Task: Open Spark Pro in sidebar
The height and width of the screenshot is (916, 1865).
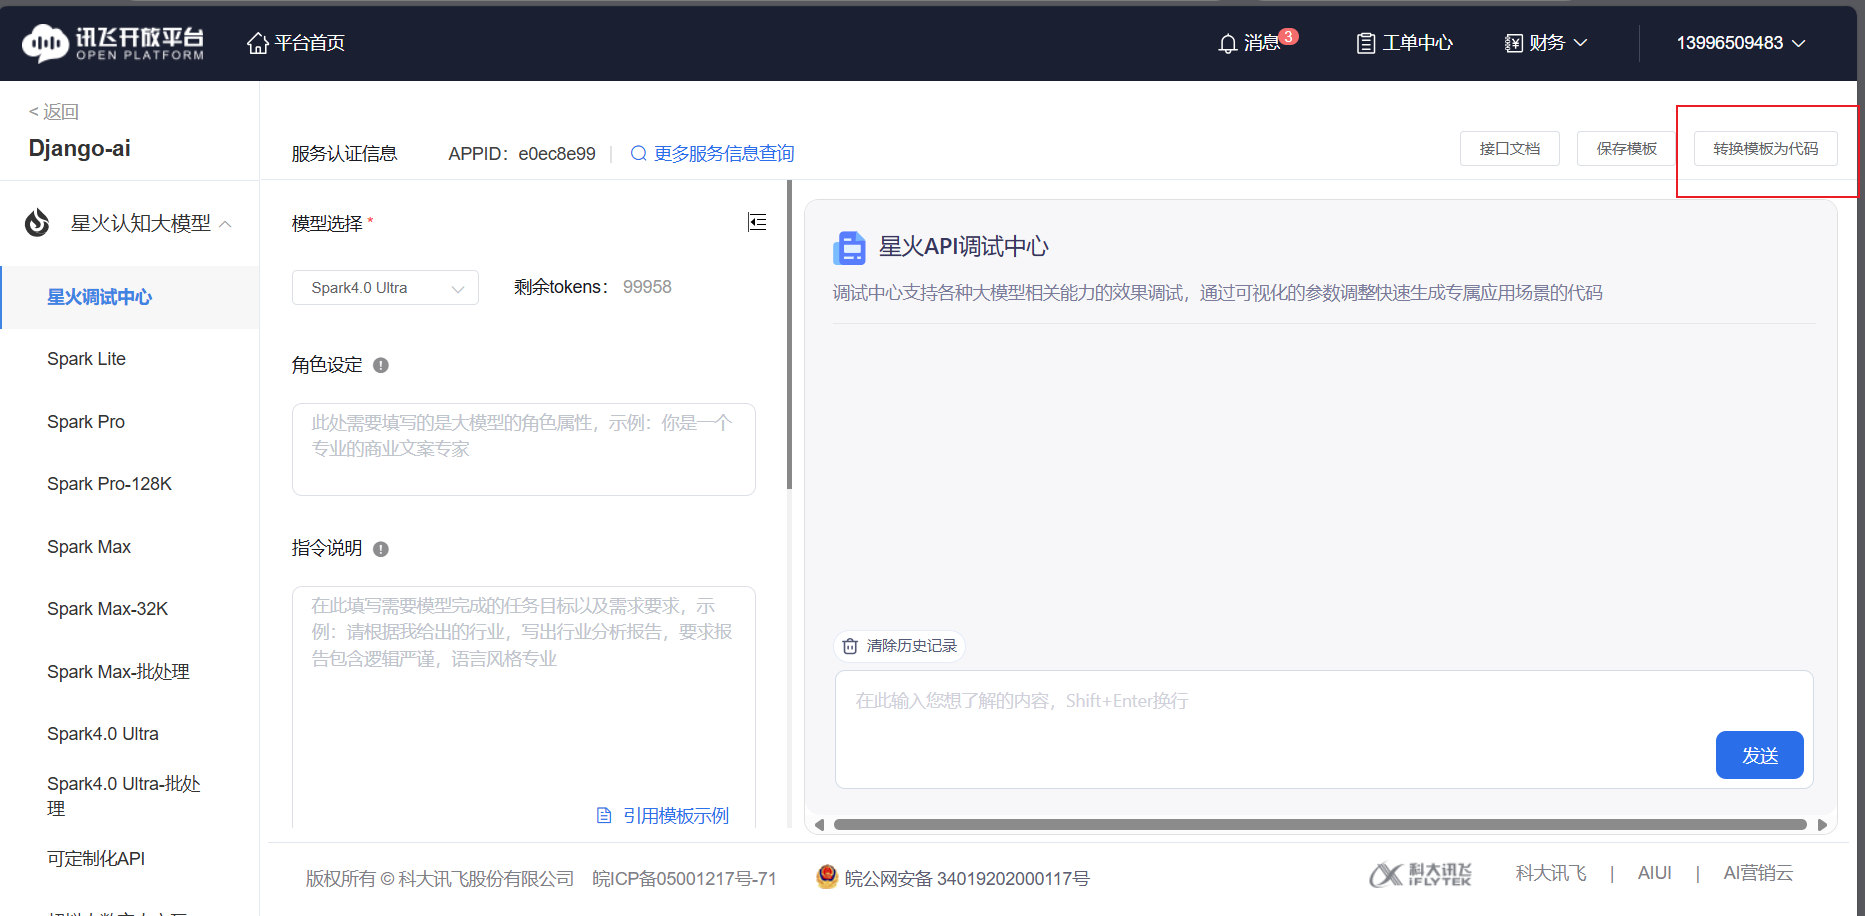Action: (86, 422)
